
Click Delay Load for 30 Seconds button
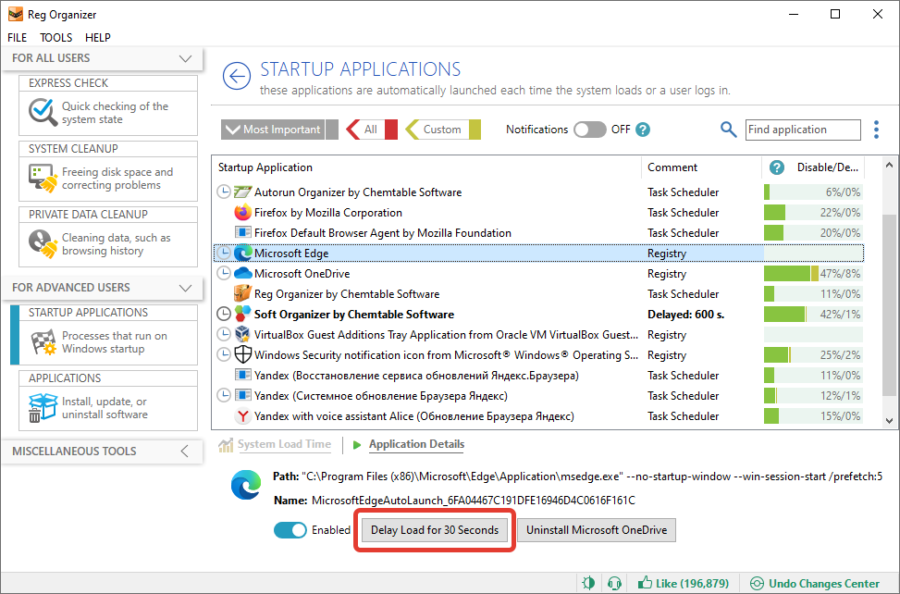pyautogui.click(x=435, y=530)
